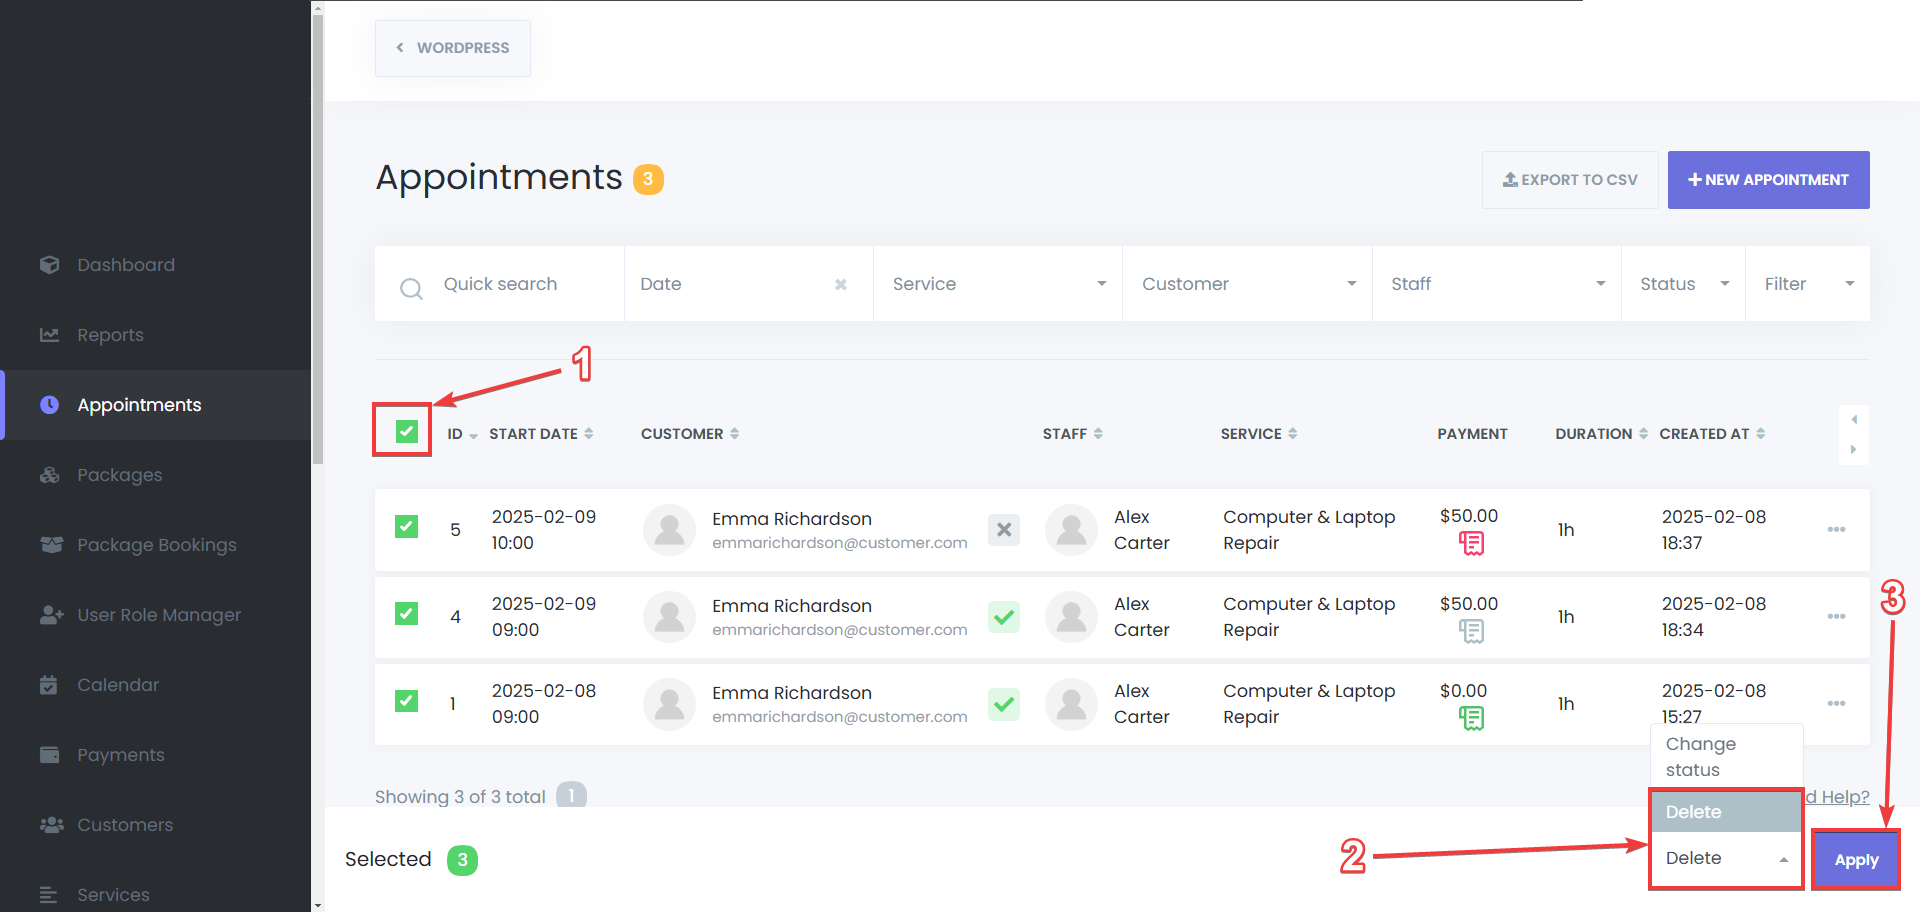Clear the Date filter with the X icon
Screen dimensions: 1920x912
[x=841, y=285]
